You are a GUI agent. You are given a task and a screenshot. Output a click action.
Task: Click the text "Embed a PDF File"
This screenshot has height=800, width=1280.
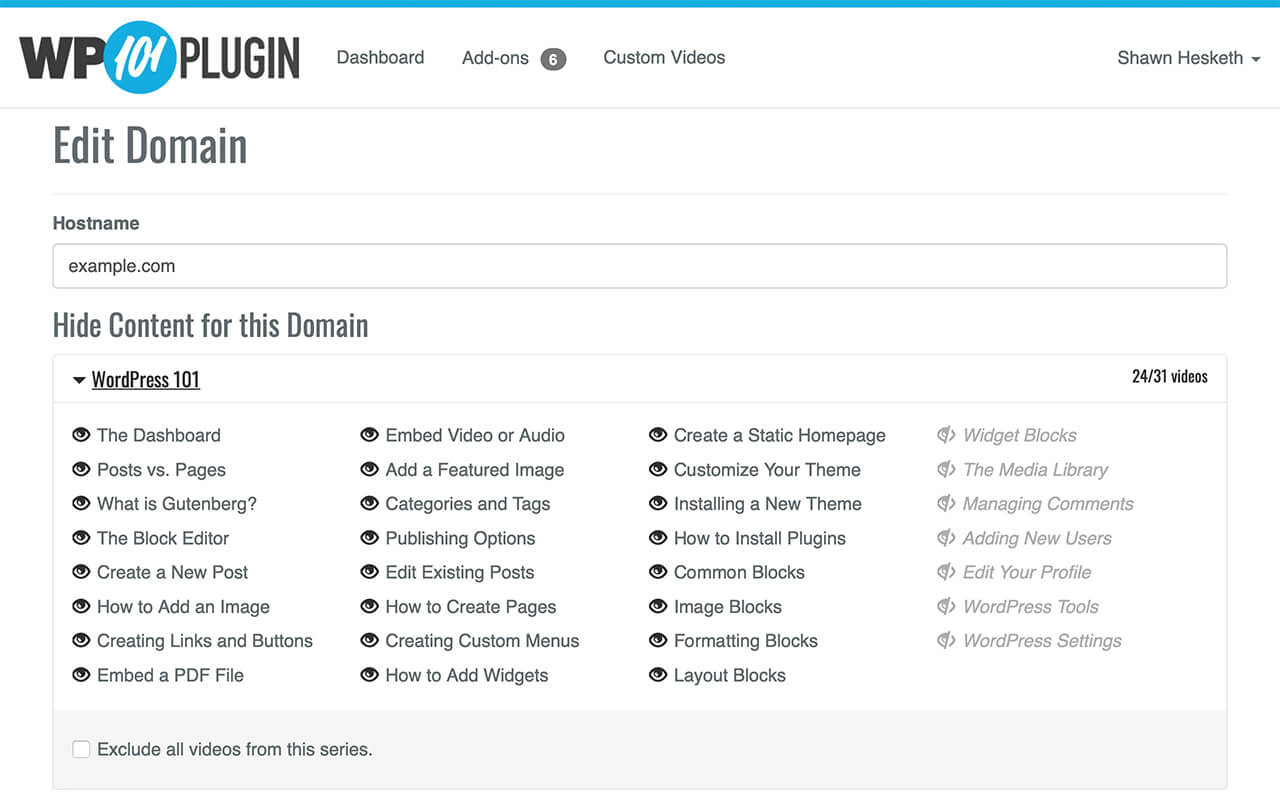tap(170, 675)
